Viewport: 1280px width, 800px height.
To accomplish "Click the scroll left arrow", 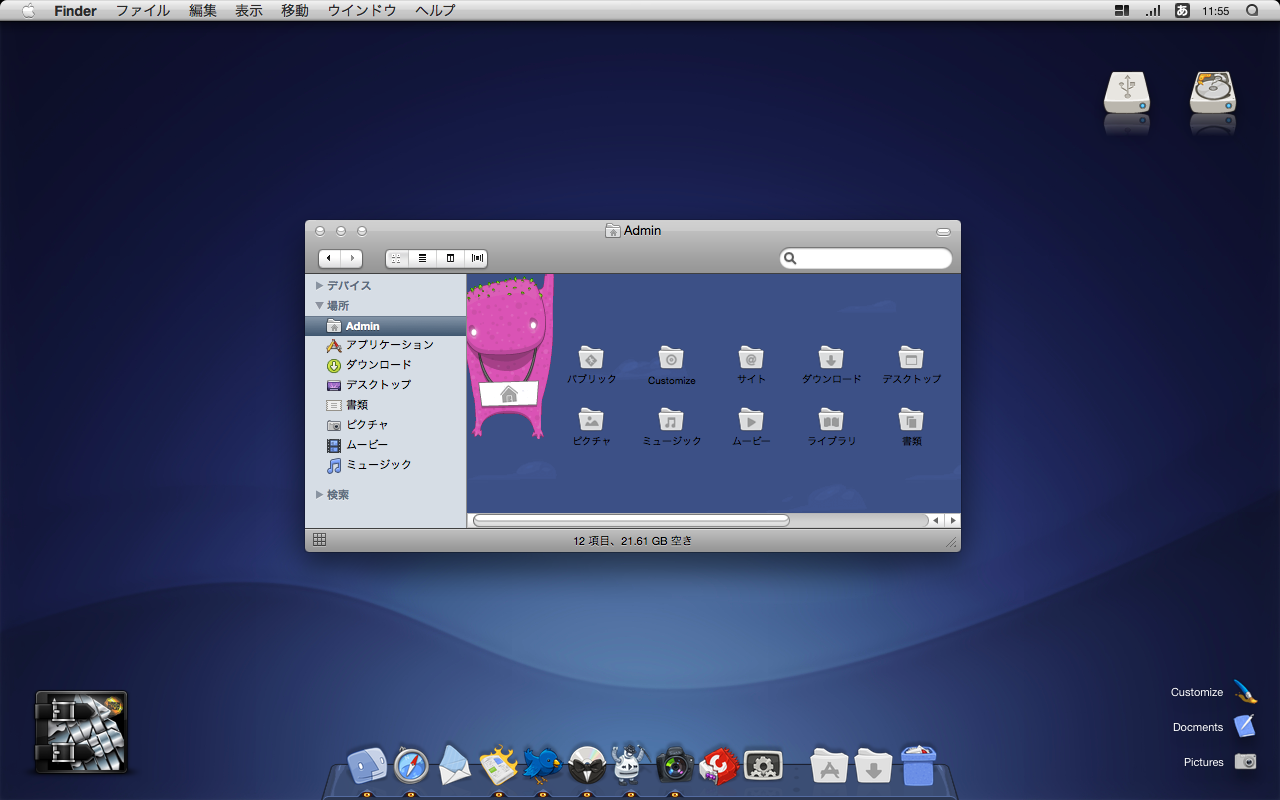I will 936,520.
